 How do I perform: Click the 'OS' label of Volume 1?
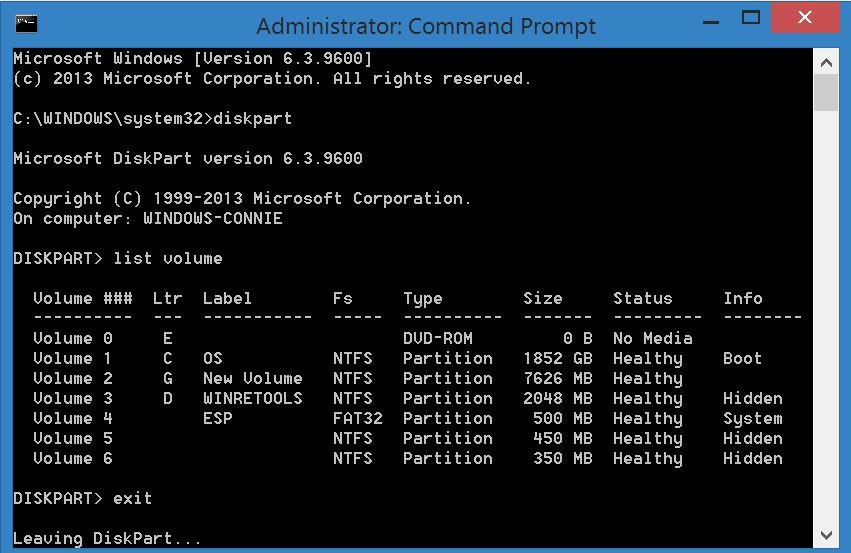coord(212,359)
